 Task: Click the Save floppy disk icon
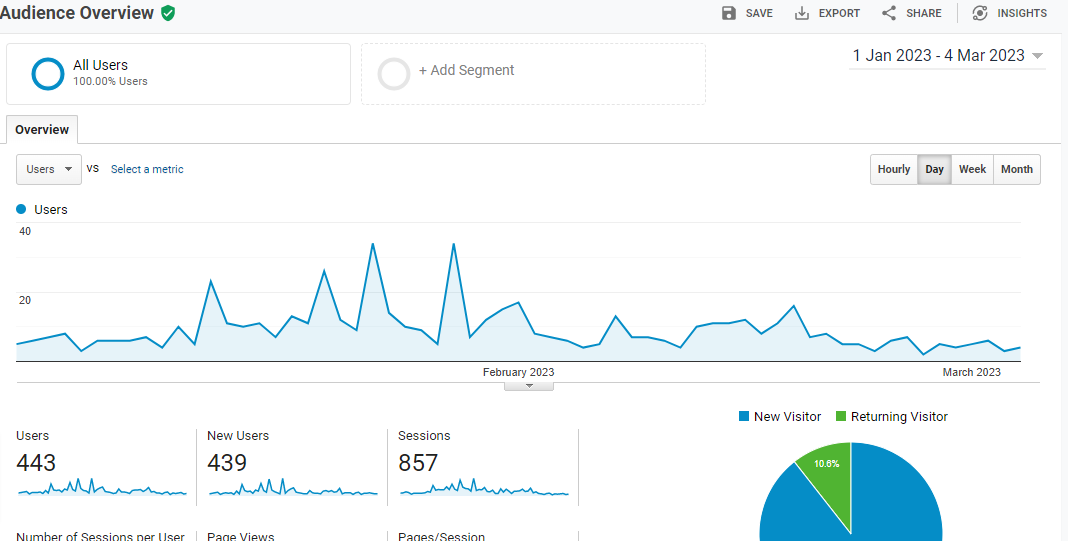click(x=729, y=13)
